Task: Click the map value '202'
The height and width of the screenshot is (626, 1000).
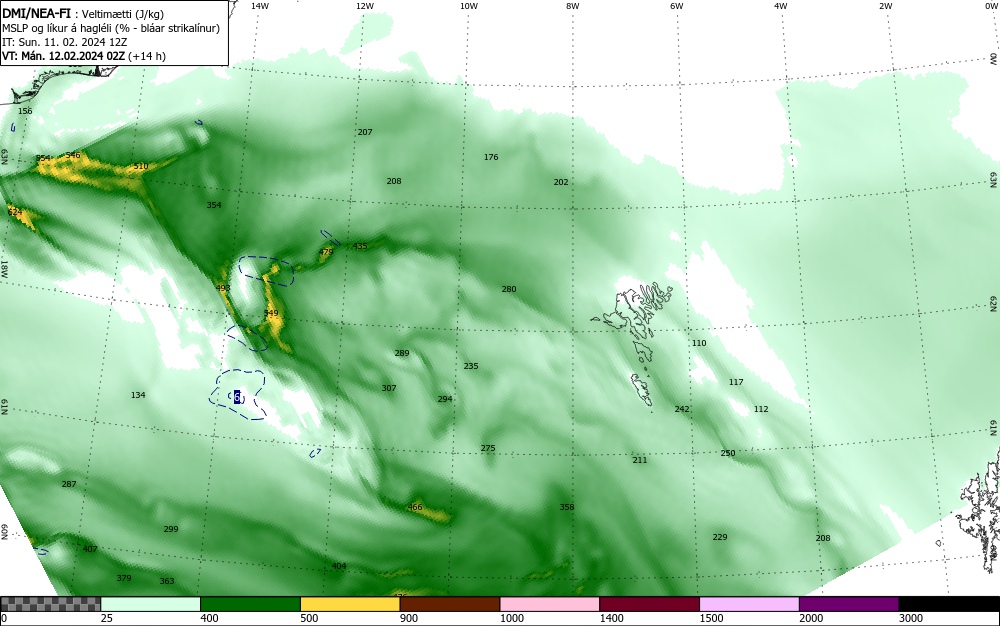Action: pyautogui.click(x=561, y=182)
